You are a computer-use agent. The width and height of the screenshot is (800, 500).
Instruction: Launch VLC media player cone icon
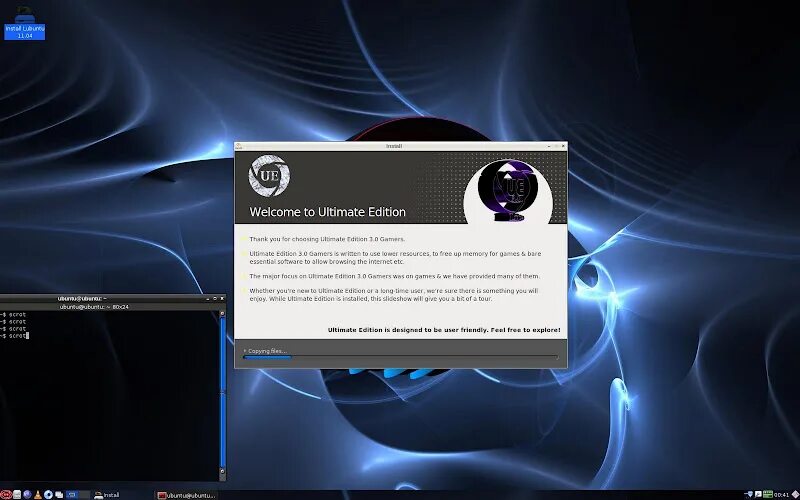[38, 494]
